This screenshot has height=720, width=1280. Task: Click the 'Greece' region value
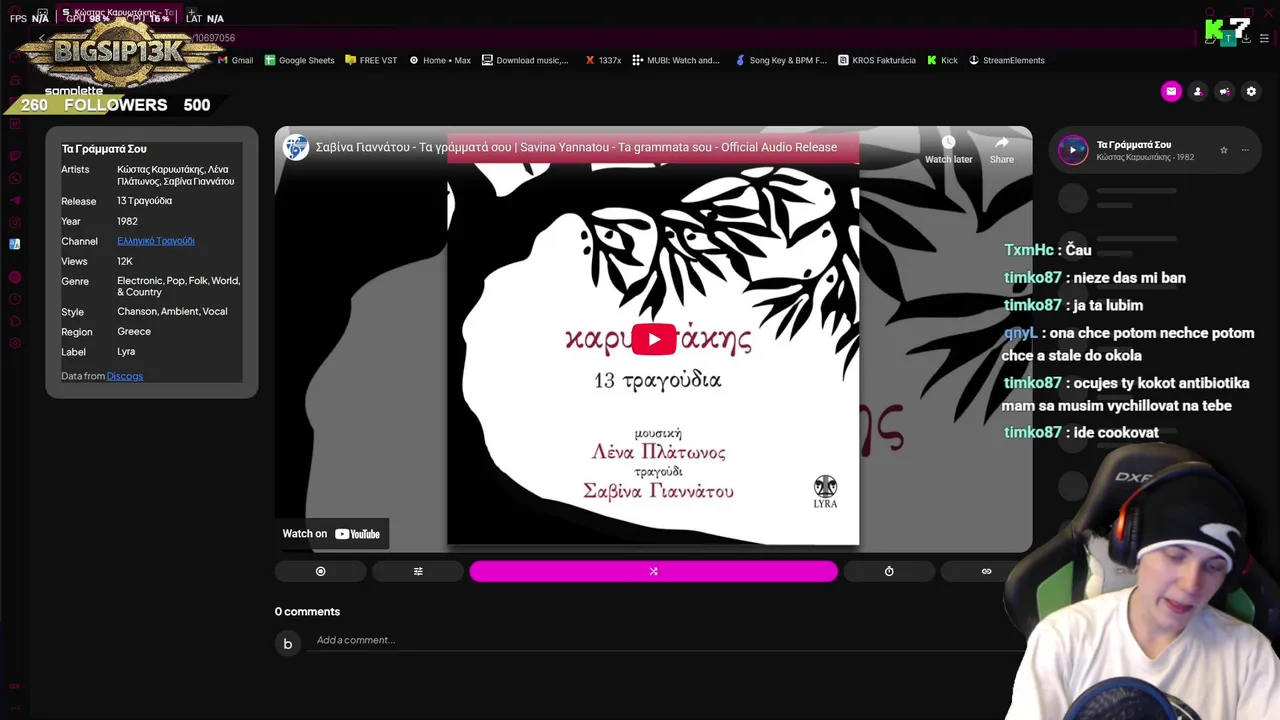[x=134, y=332]
